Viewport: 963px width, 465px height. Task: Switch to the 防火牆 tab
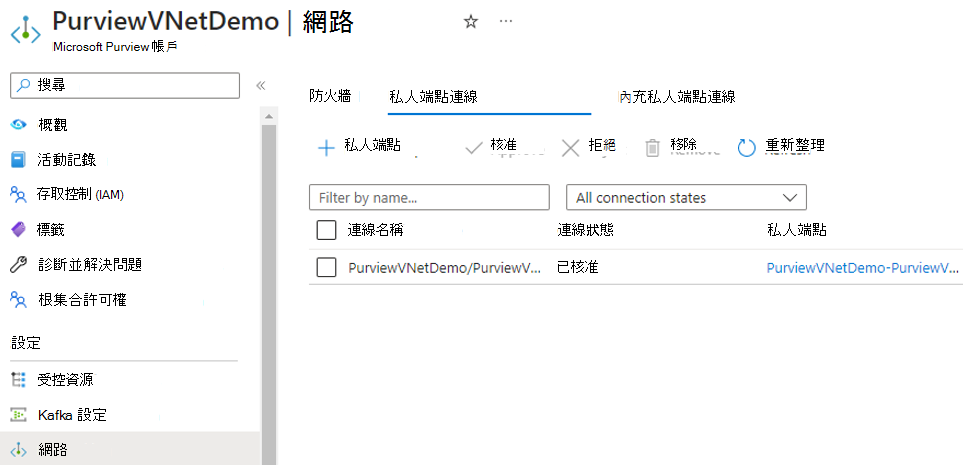pyautogui.click(x=330, y=96)
